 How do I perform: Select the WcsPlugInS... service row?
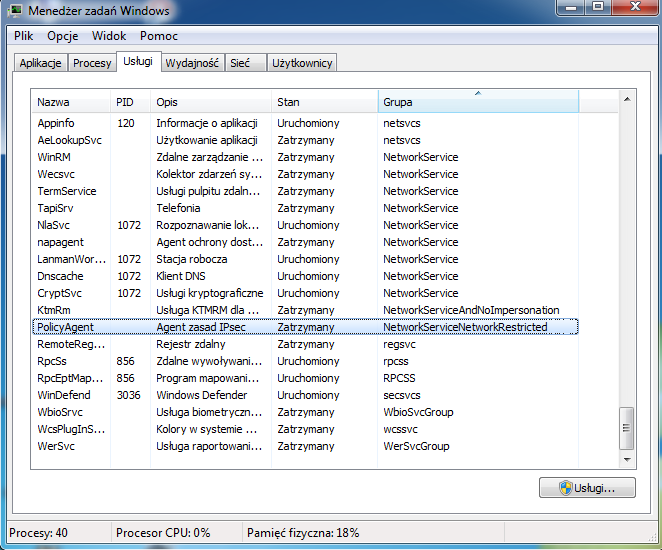click(x=305, y=429)
